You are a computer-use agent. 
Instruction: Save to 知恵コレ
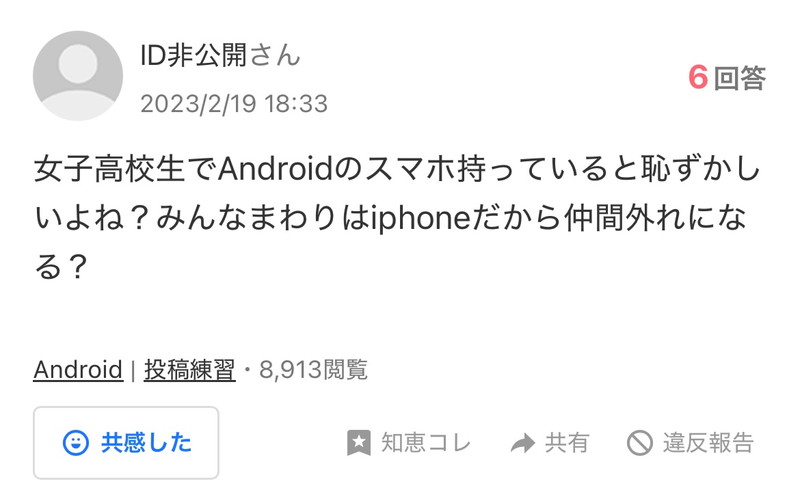coord(409,442)
